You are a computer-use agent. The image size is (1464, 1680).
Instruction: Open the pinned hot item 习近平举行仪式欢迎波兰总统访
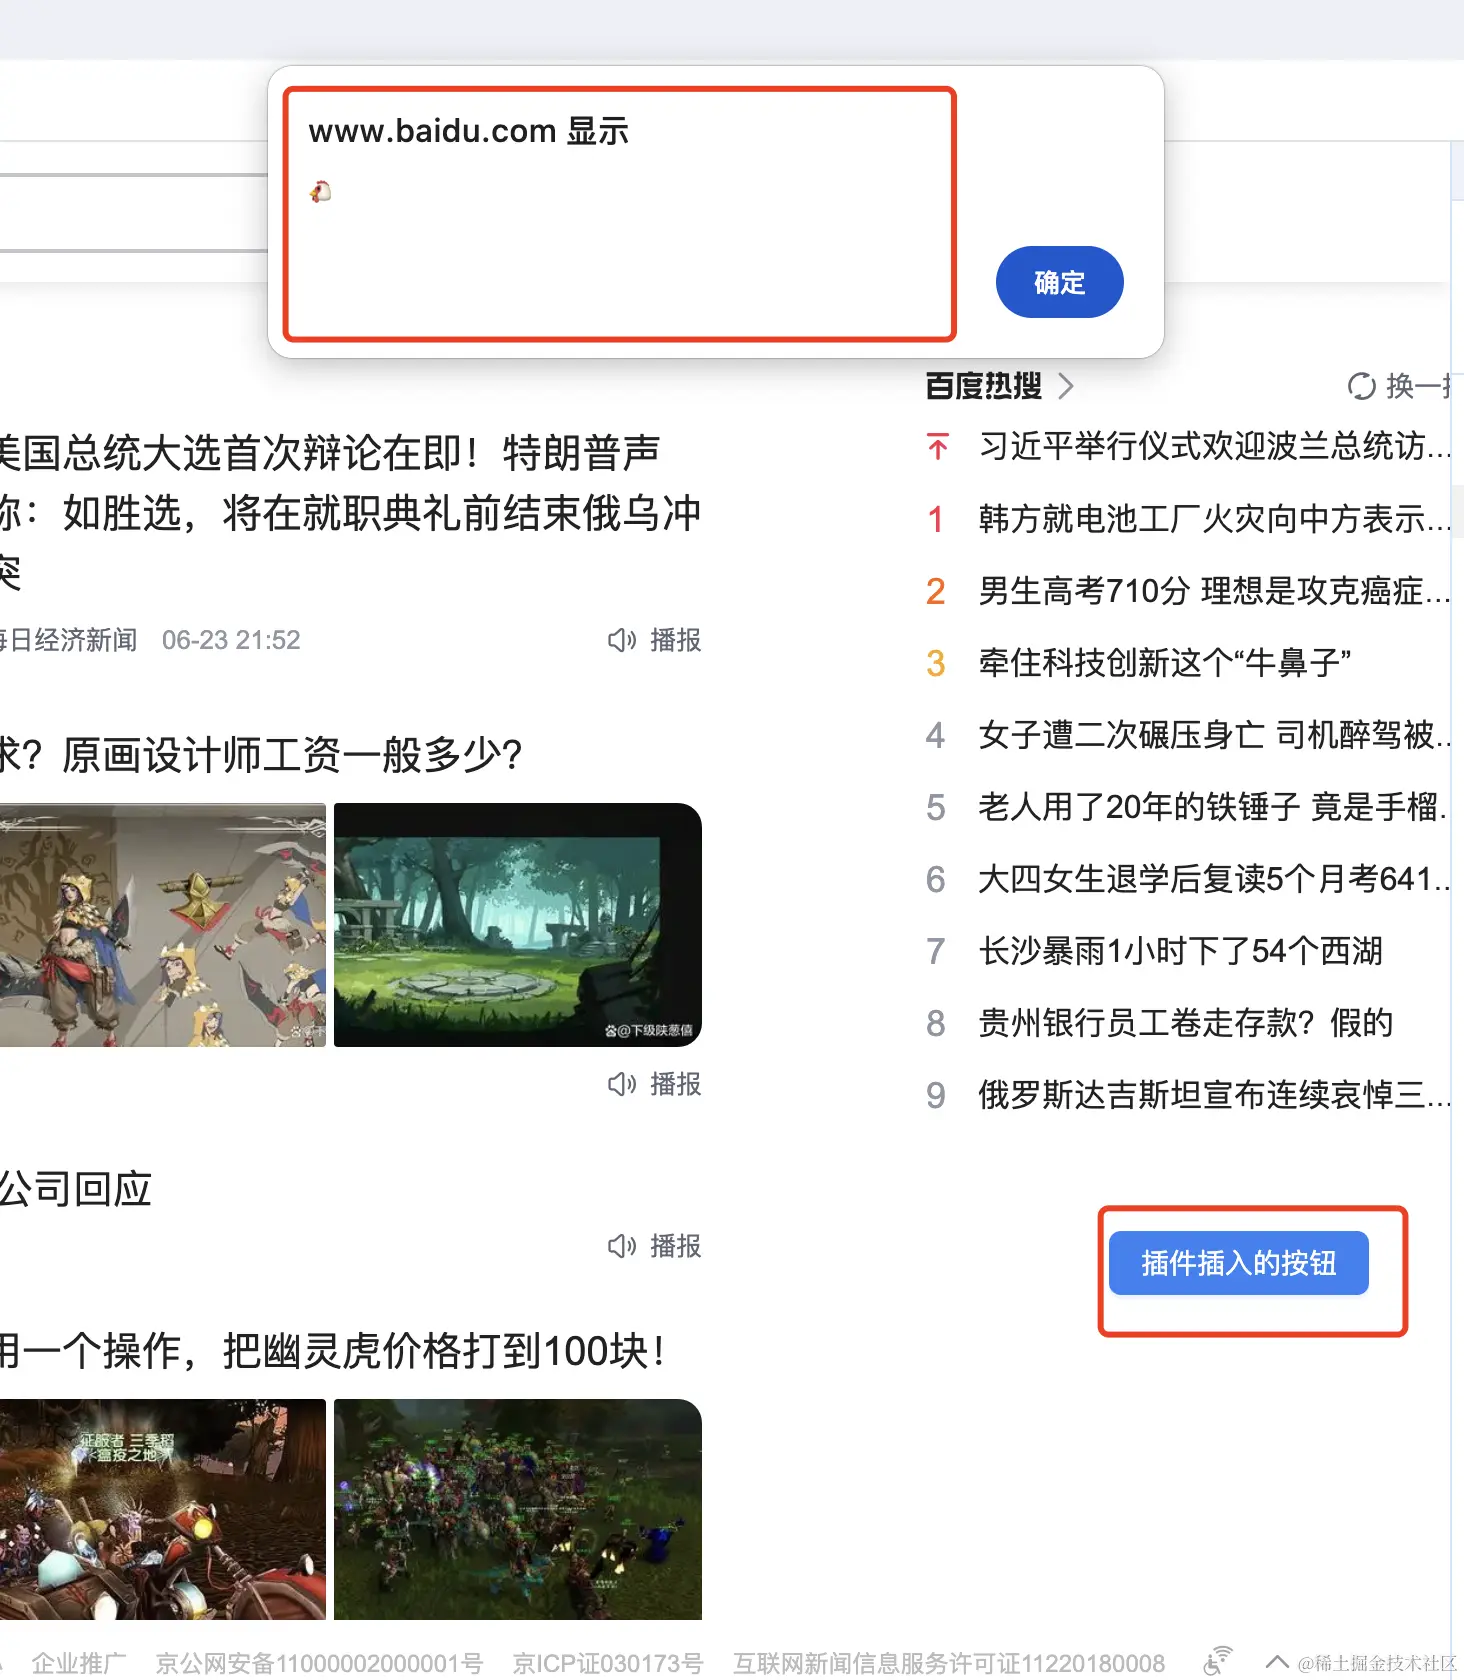point(1214,446)
